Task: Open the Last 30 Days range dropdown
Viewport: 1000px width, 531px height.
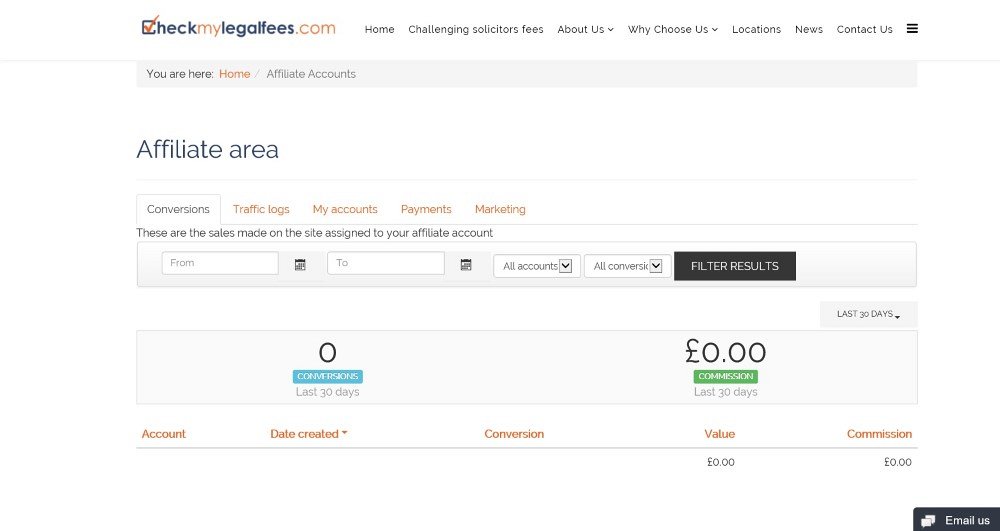Action: pyautogui.click(x=868, y=314)
